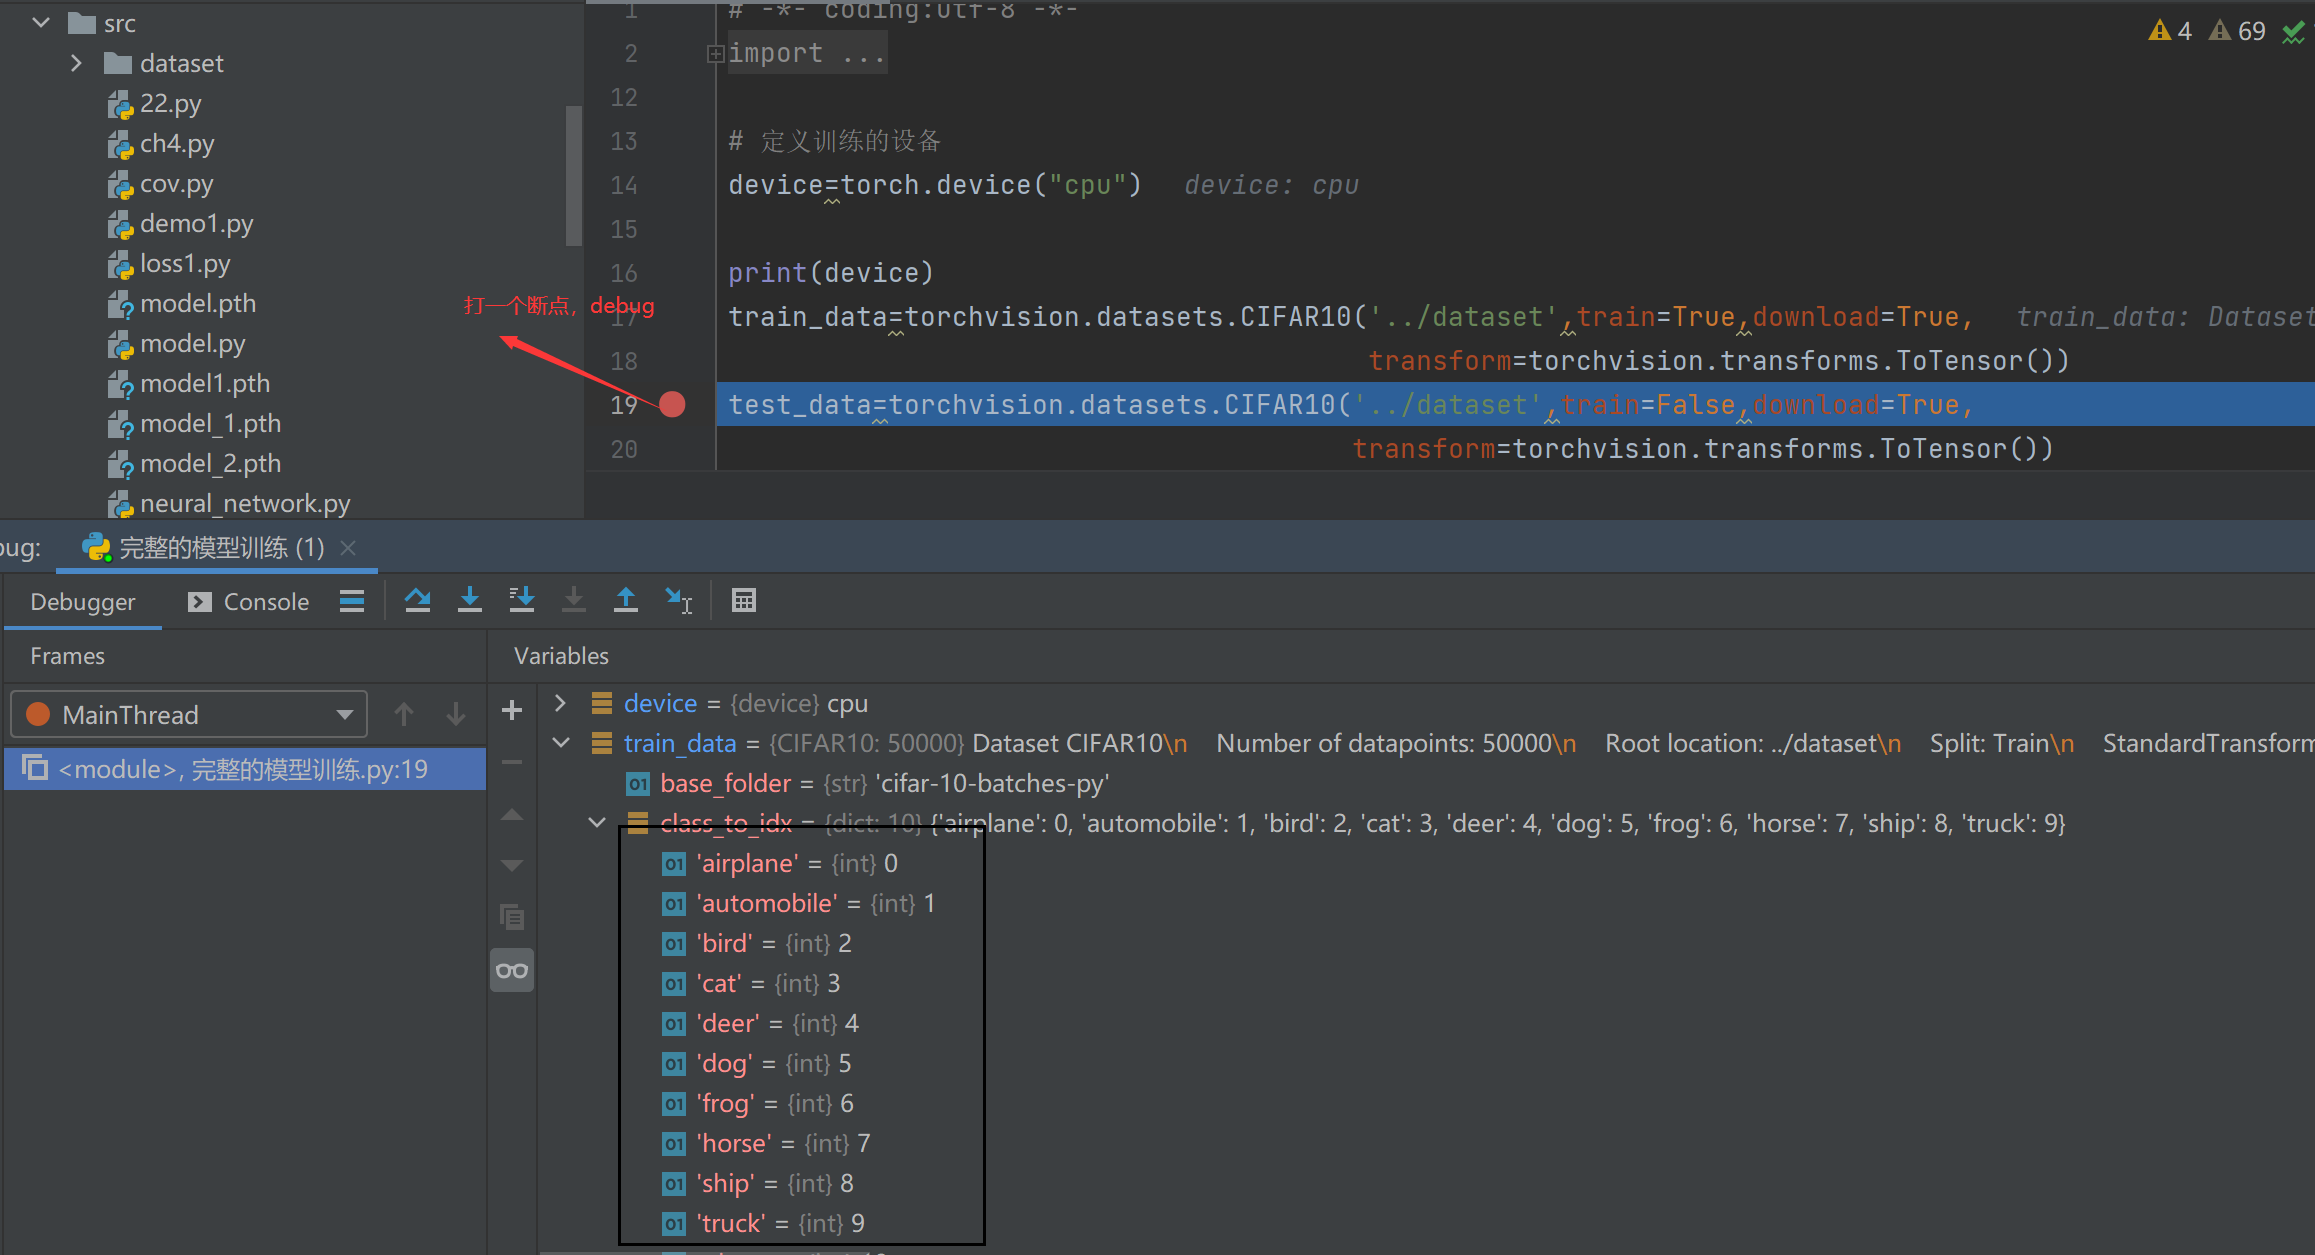Click previous frame up arrow
2315x1255 pixels.
[404, 714]
